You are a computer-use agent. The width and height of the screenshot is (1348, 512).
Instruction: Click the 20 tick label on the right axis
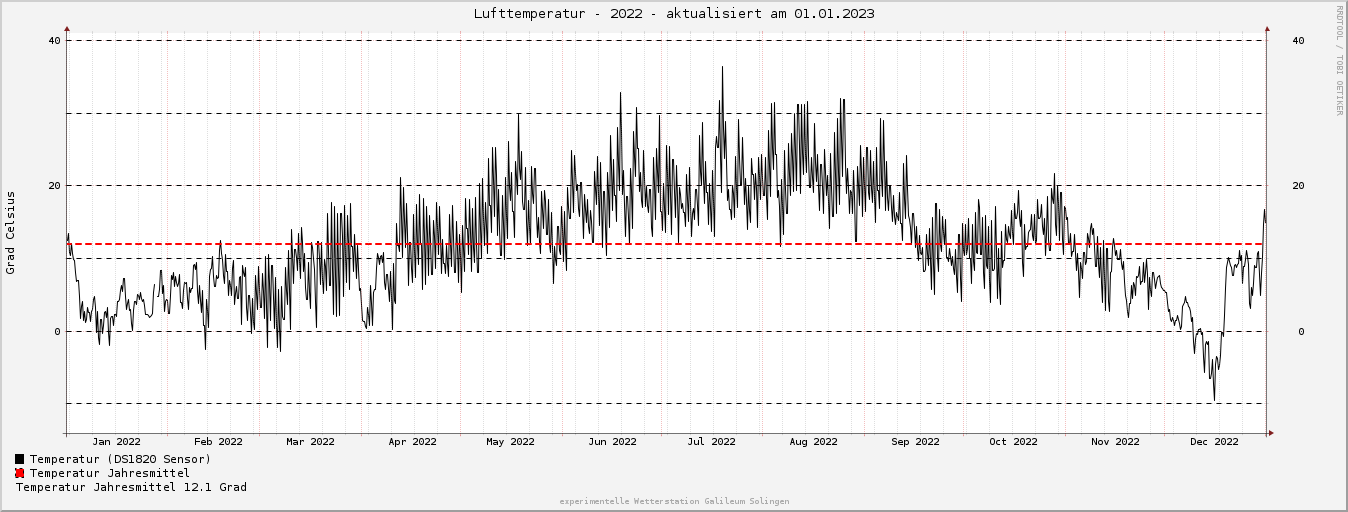click(x=1298, y=185)
